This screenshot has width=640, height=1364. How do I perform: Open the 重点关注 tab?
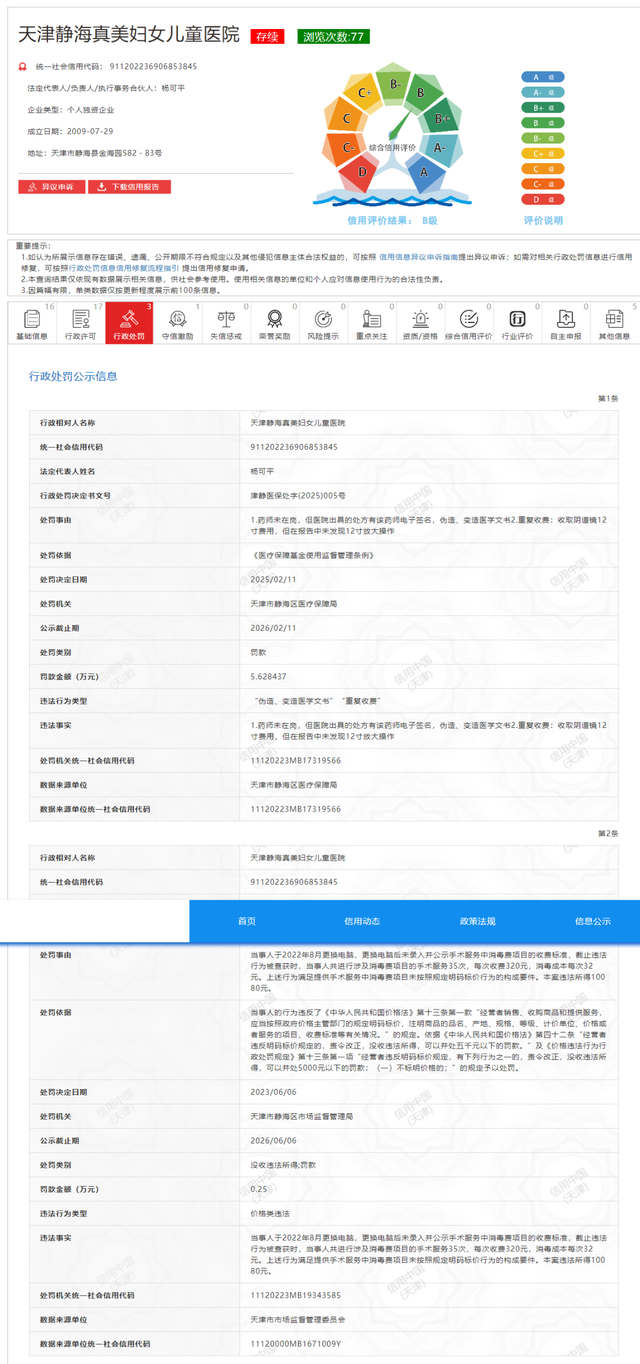pyautogui.click(x=372, y=323)
